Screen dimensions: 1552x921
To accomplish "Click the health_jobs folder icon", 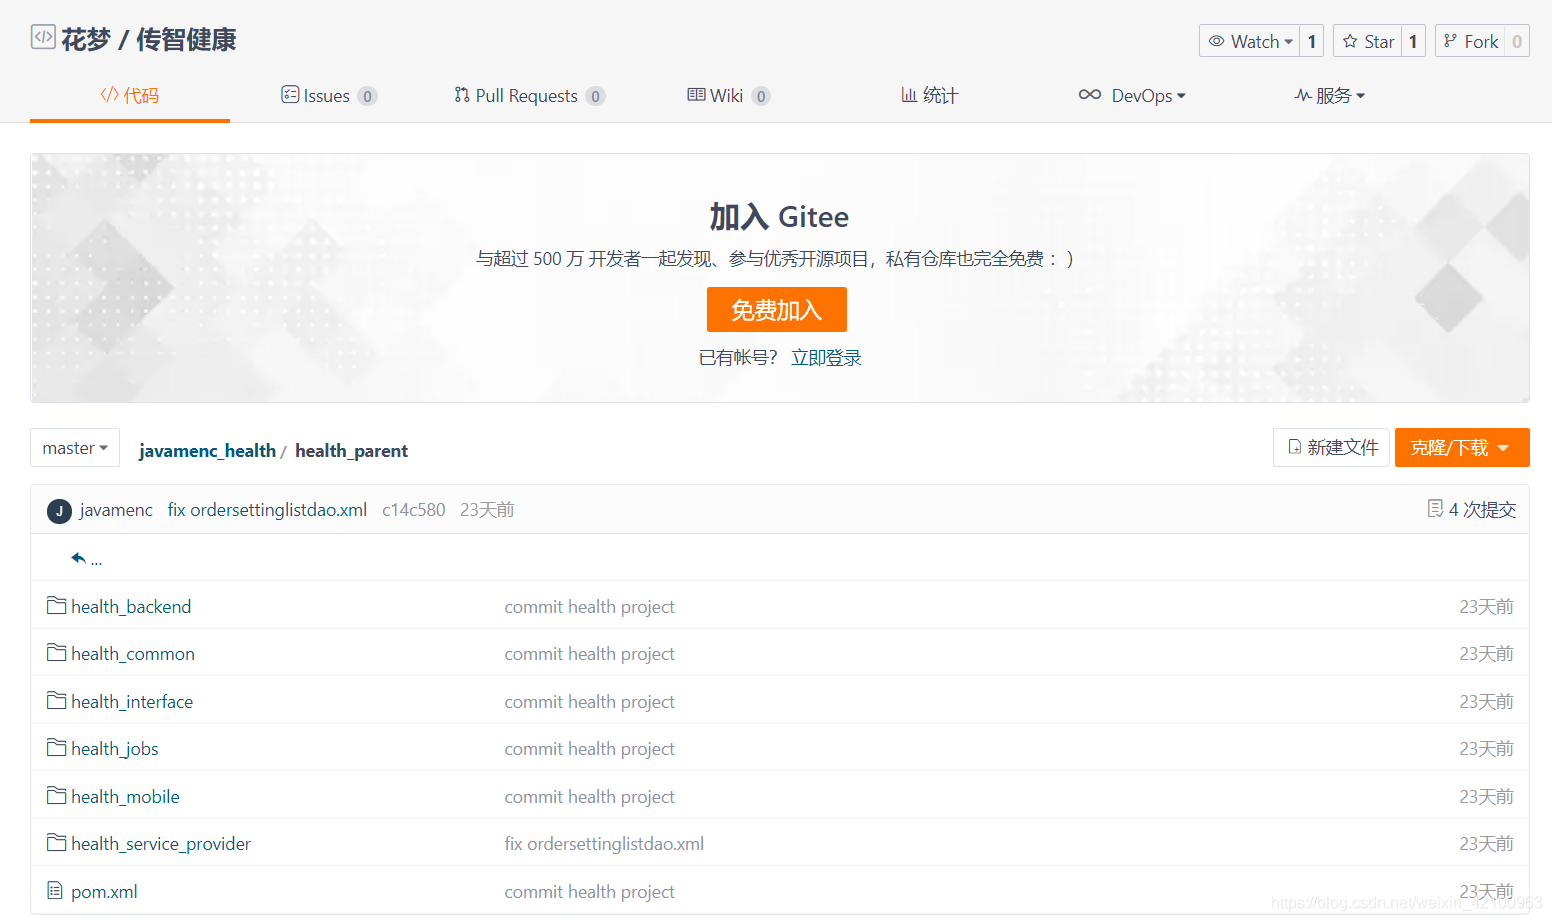I will pyautogui.click(x=57, y=748).
